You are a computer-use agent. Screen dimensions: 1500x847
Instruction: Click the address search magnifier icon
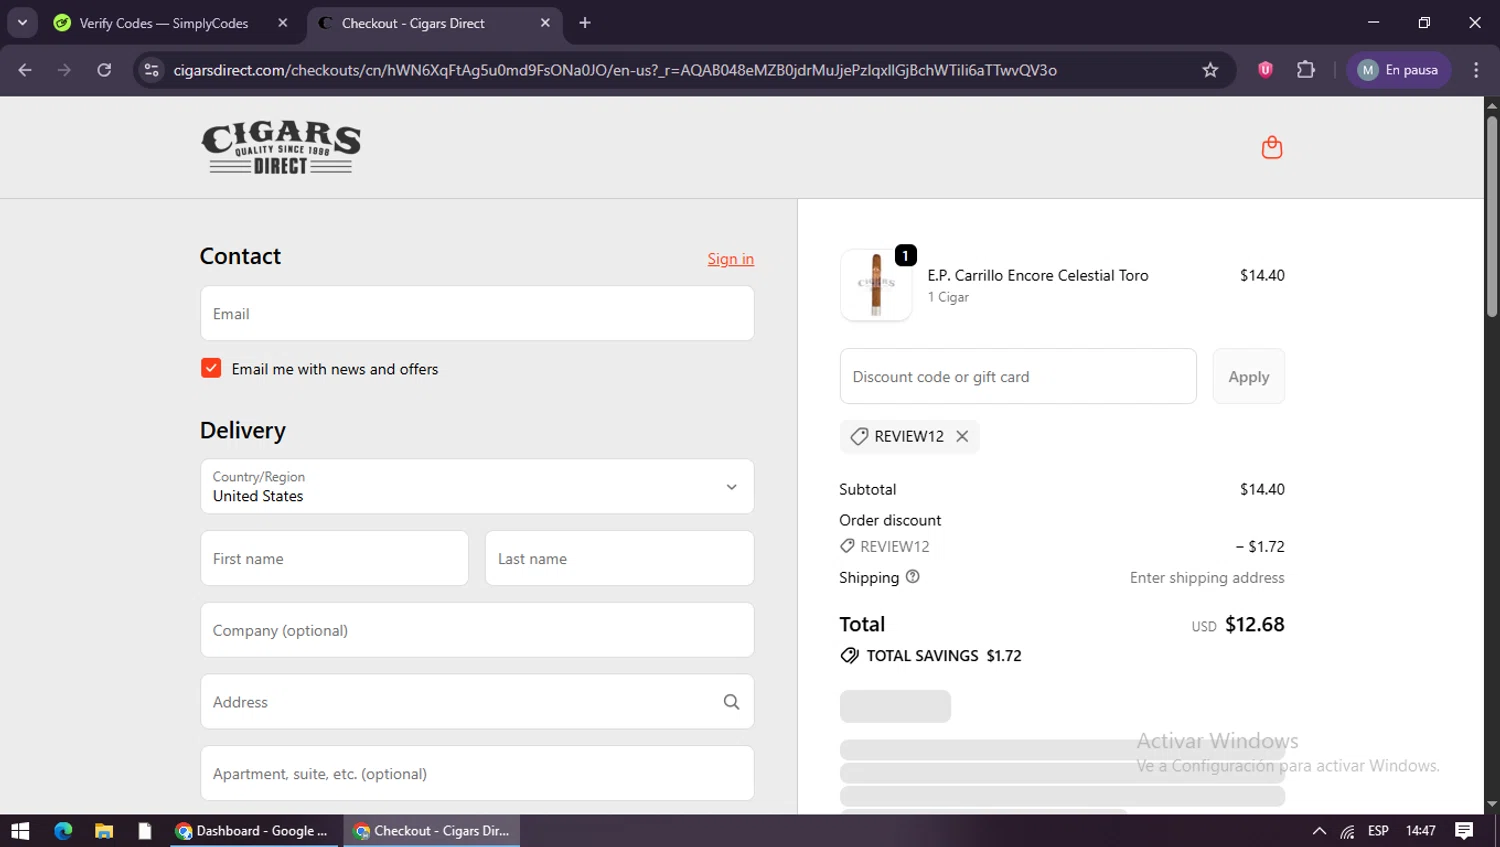coord(731,702)
